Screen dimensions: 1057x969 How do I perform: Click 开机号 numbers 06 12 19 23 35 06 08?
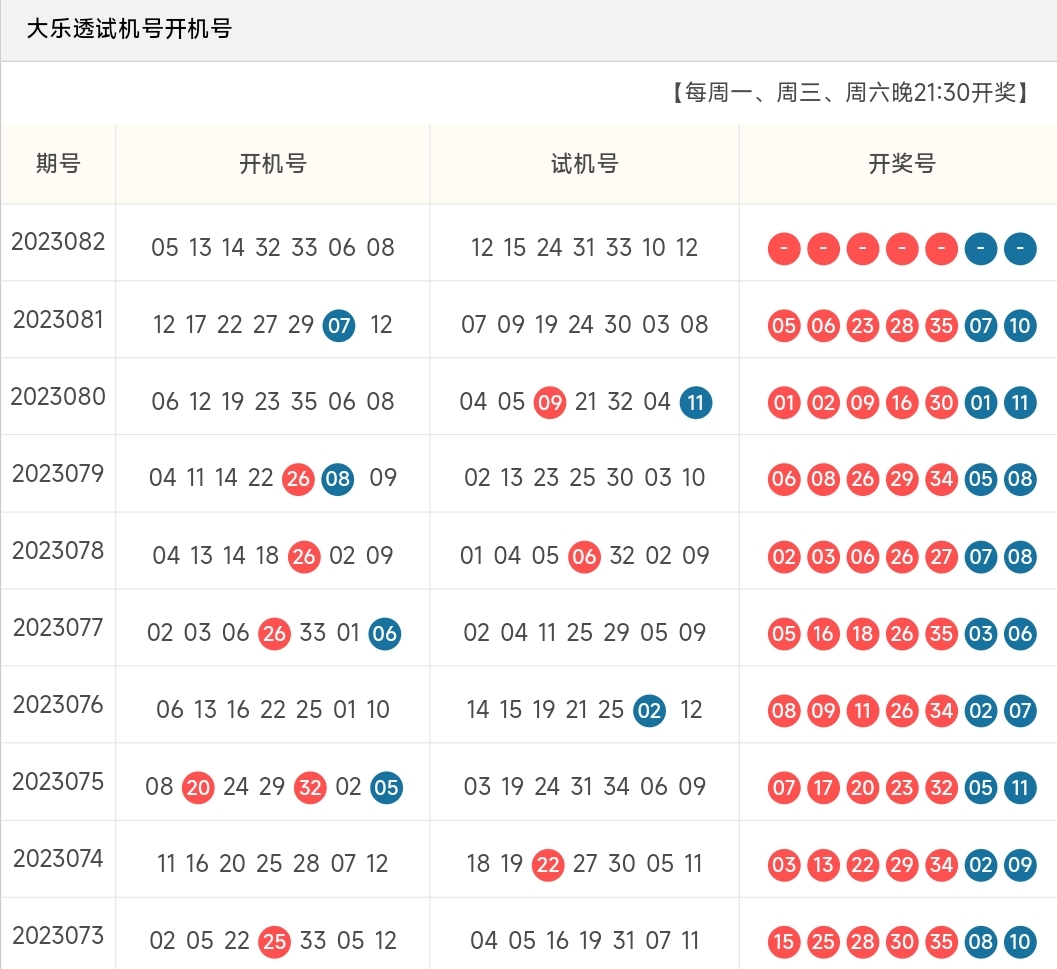coord(273,401)
